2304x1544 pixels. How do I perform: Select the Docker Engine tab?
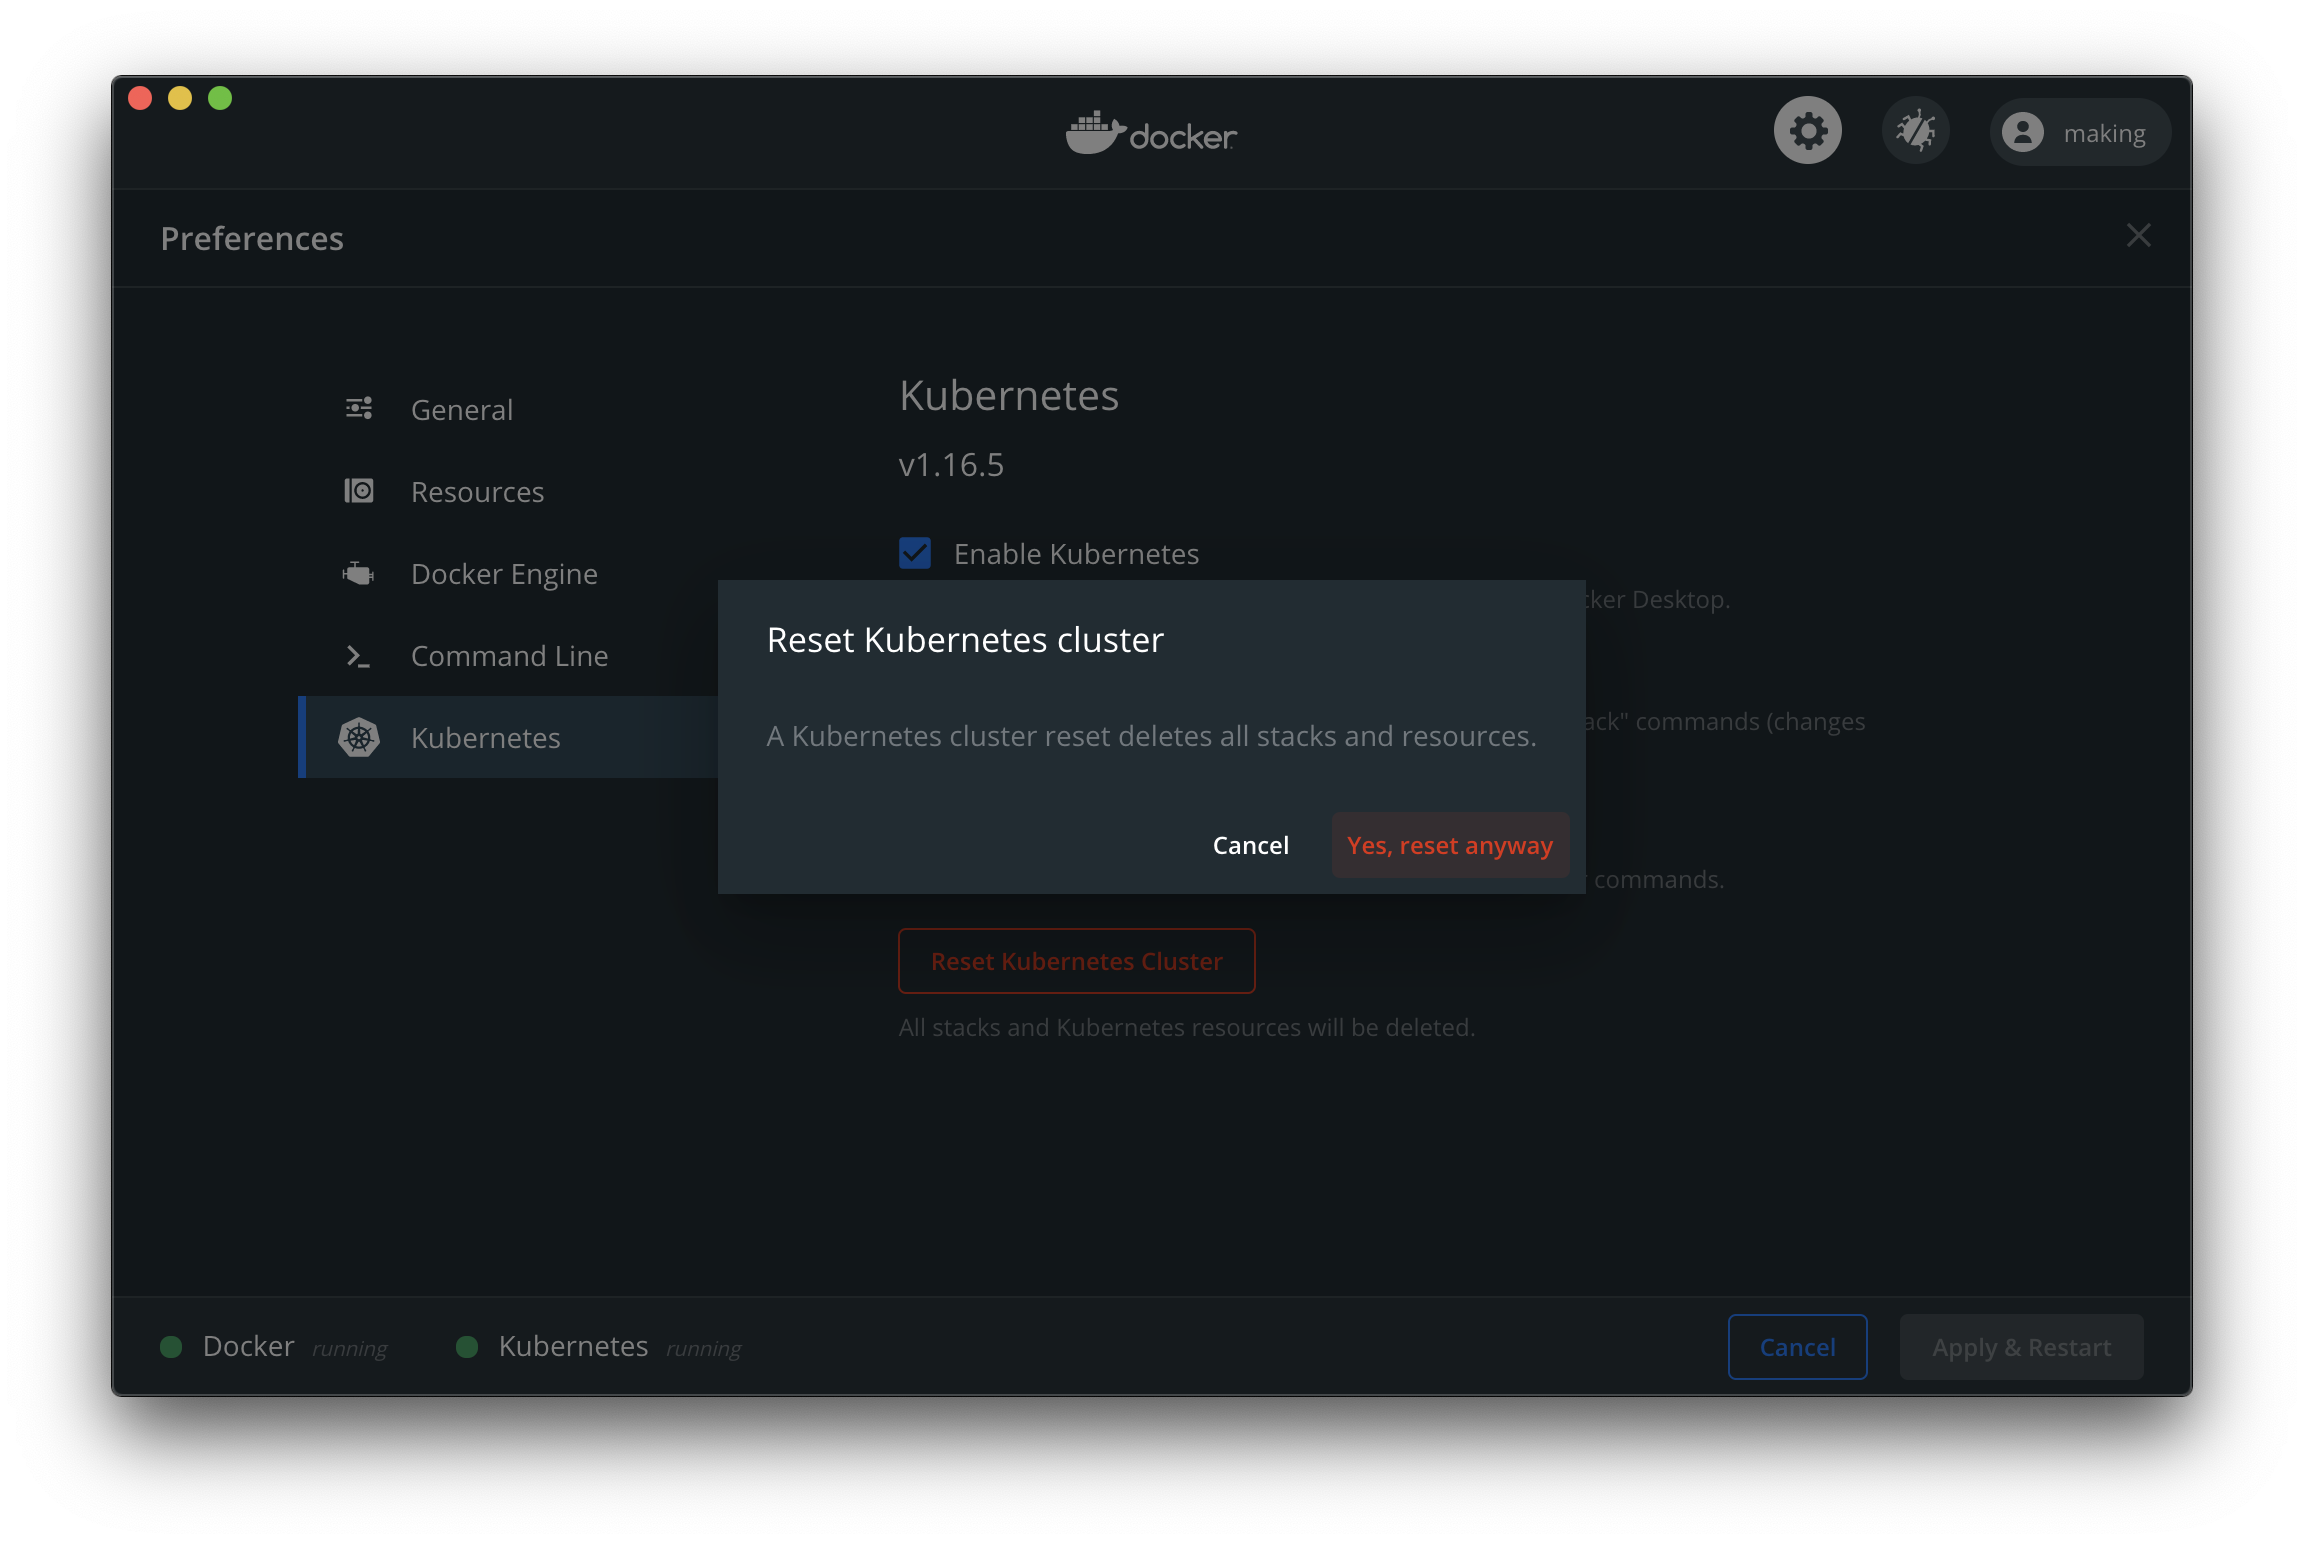504,574
